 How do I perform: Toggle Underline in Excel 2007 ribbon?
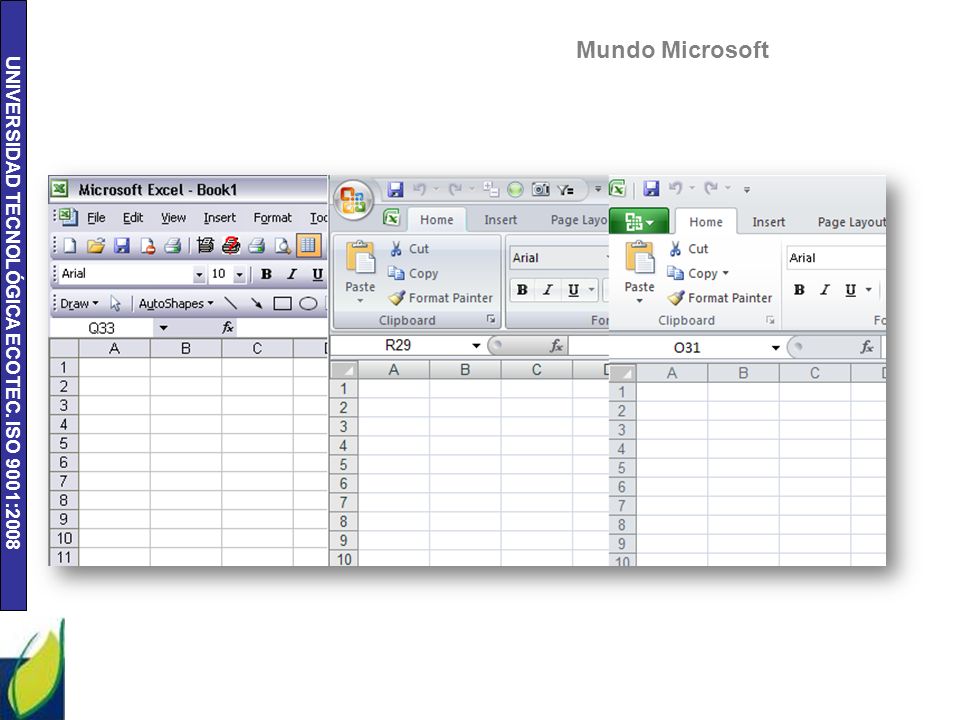point(573,290)
